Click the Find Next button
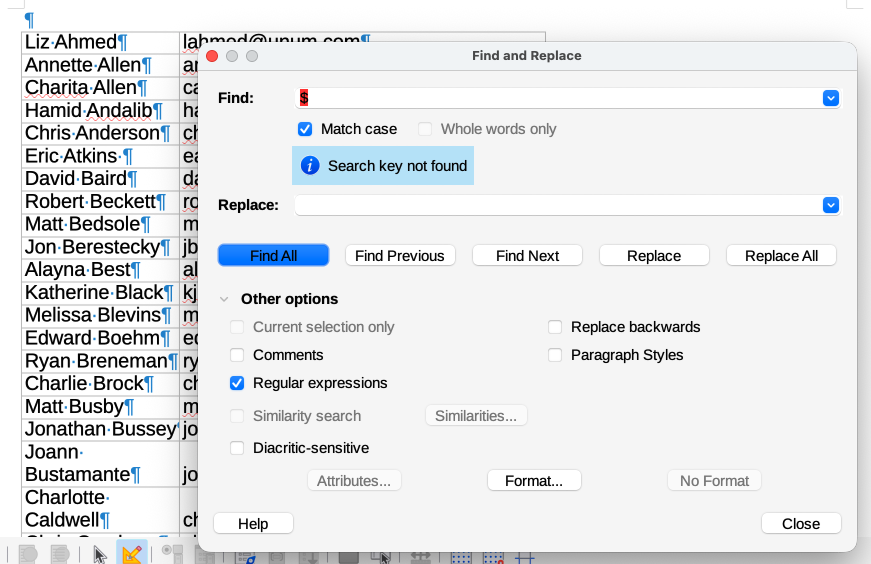Image resolution: width=871 pixels, height=564 pixels. (527, 256)
